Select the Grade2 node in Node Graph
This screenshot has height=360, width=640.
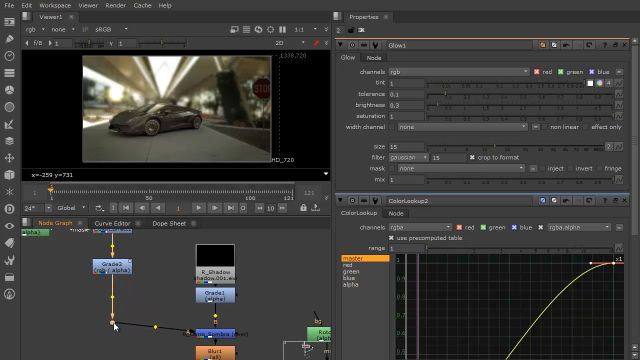[112, 267]
